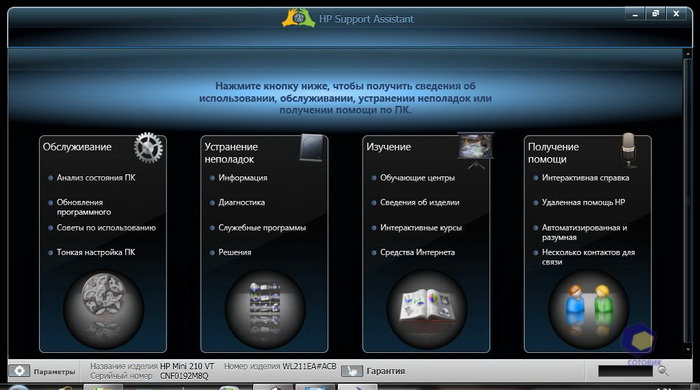This screenshot has width=700, height=390.
Task: Open Советы по использованию
Action: tap(106, 228)
